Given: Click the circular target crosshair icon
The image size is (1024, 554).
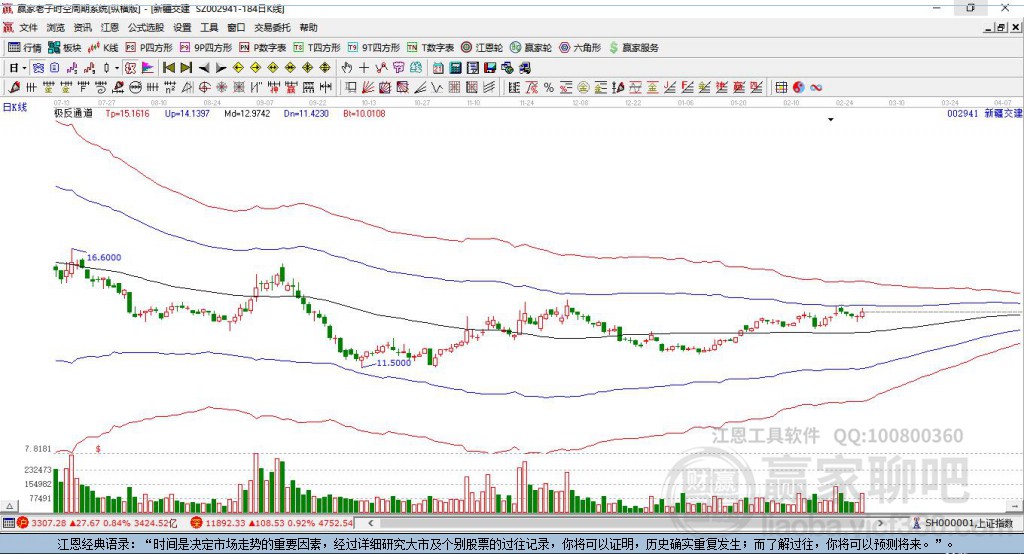Looking at the screenshot, I should coord(204,88).
